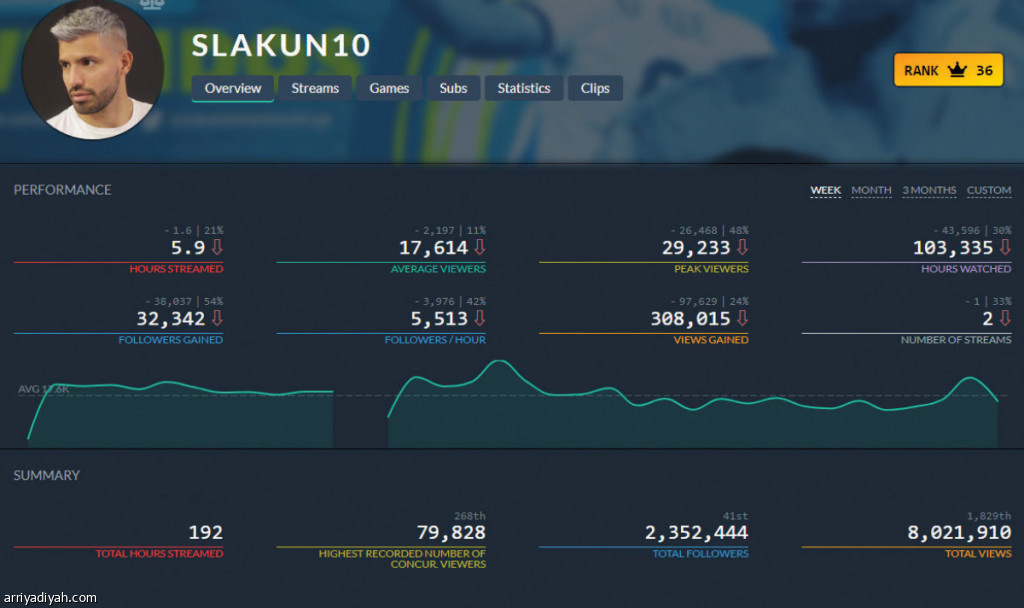Click the FOLLOWERS GAINED label

coord(170,340)
